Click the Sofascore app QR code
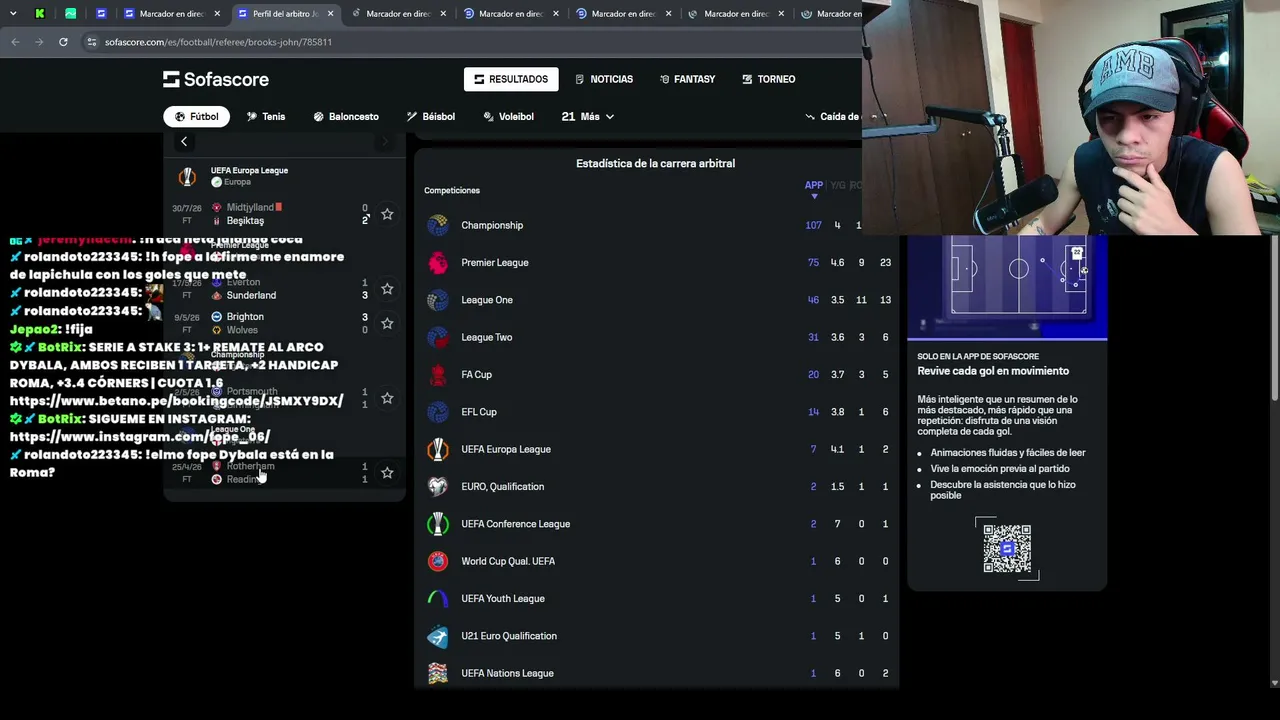 point(1007,548)
